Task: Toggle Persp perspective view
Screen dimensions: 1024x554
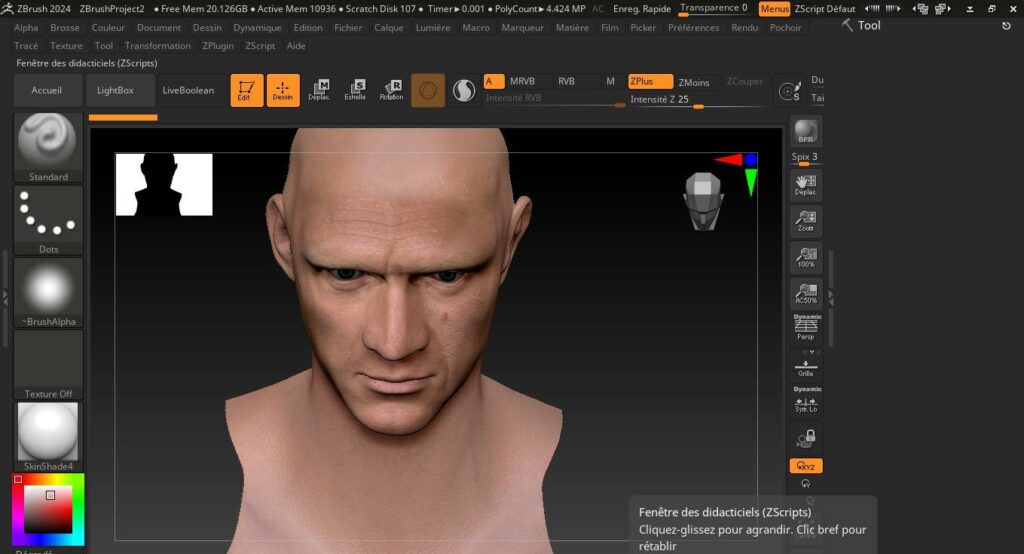Action: [805, 328]
